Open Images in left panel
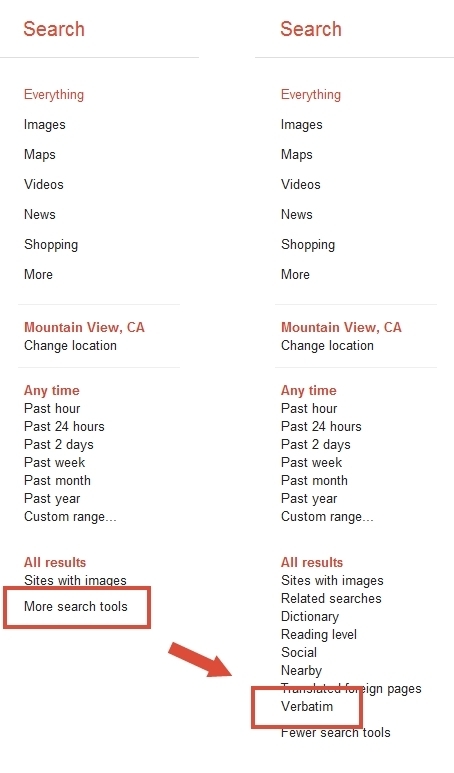The height and width of the screenshot is (773, 454). coord(44,125)
